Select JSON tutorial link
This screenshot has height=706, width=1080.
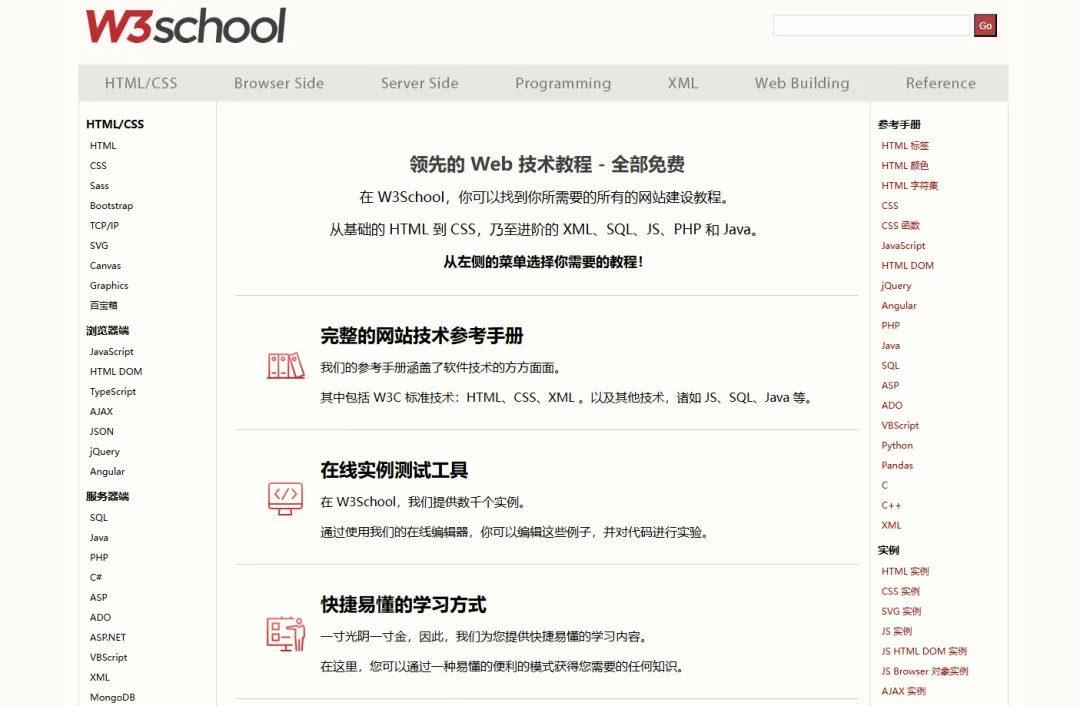101,431
